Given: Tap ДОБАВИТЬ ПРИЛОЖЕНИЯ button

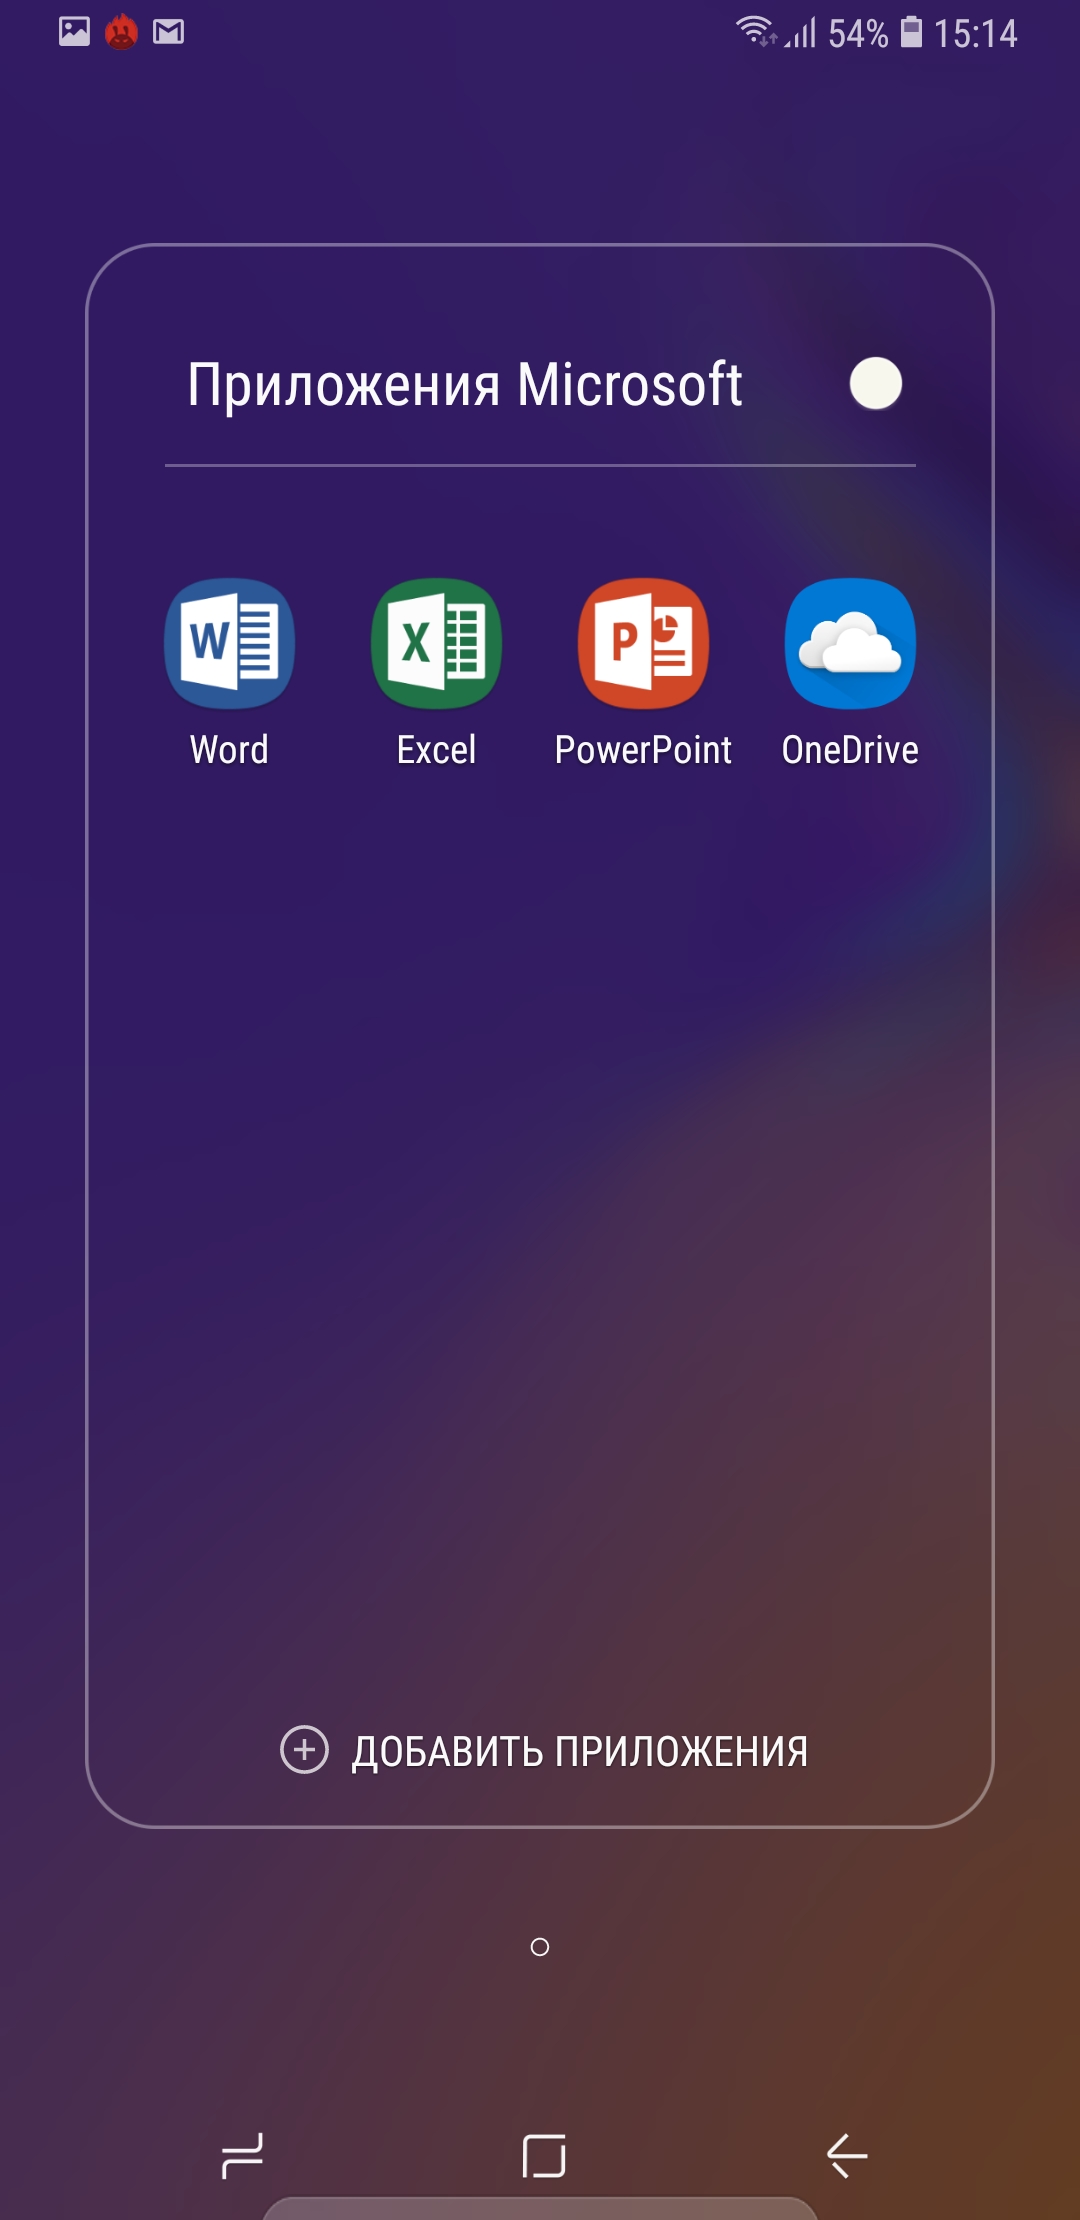Looking at the screenshot, I should click(545, 1751).
